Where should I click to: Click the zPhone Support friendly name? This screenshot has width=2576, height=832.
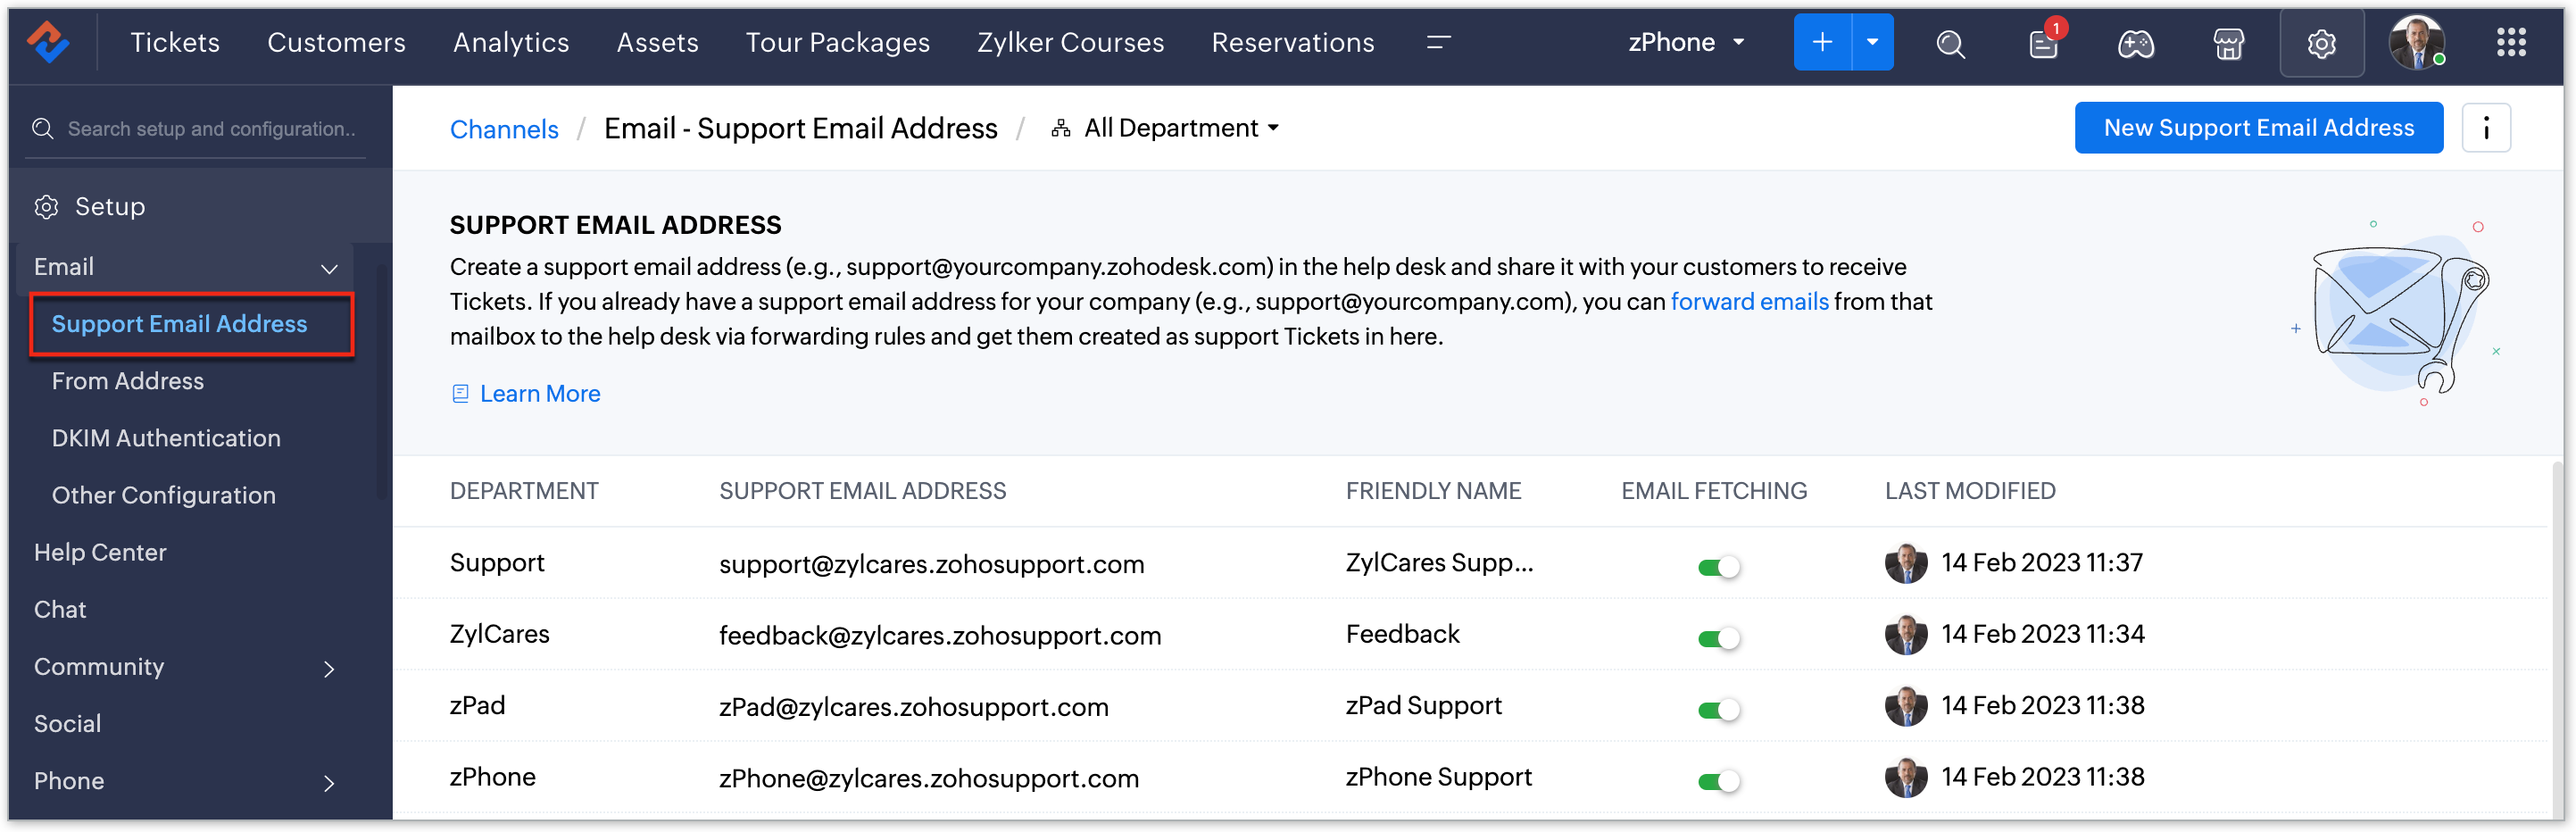click(x=1438, y=777)
